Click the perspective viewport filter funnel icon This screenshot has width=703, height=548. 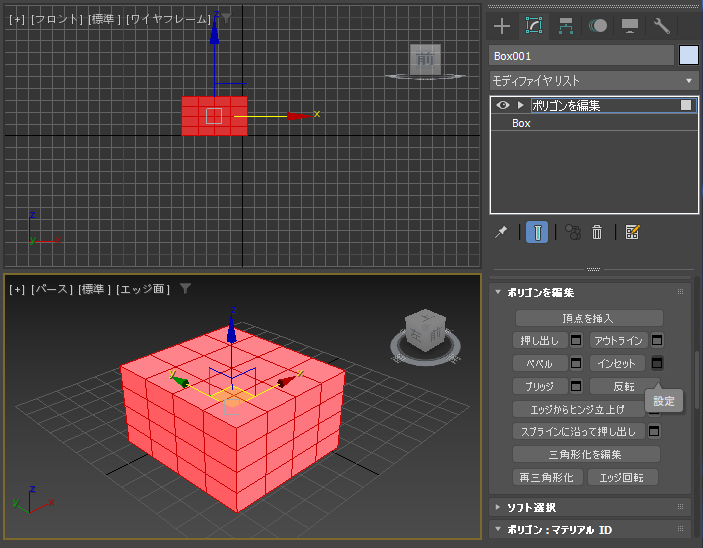coord(185,288)
